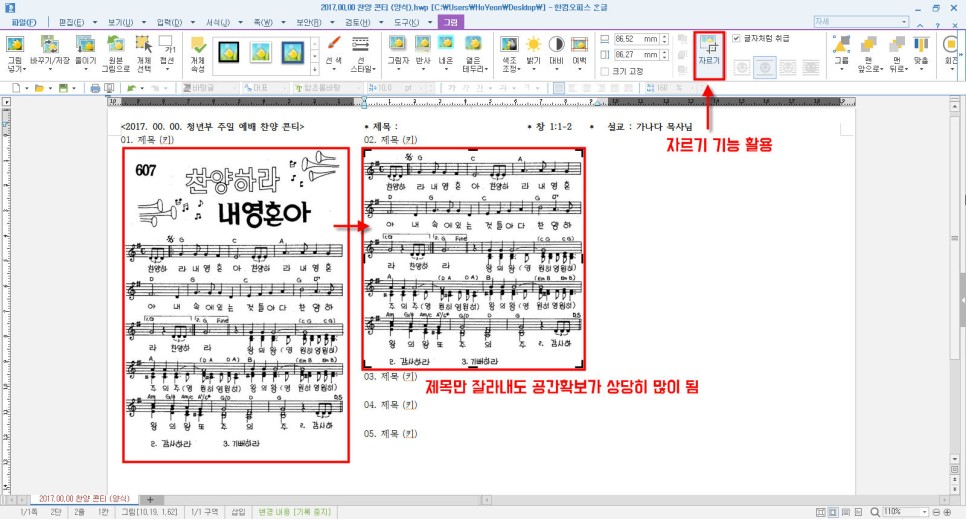Viewport: 966px width, 519px height.
Task: Apply the 옅은 테두리 soft edge effect
Action: point(473,43)
